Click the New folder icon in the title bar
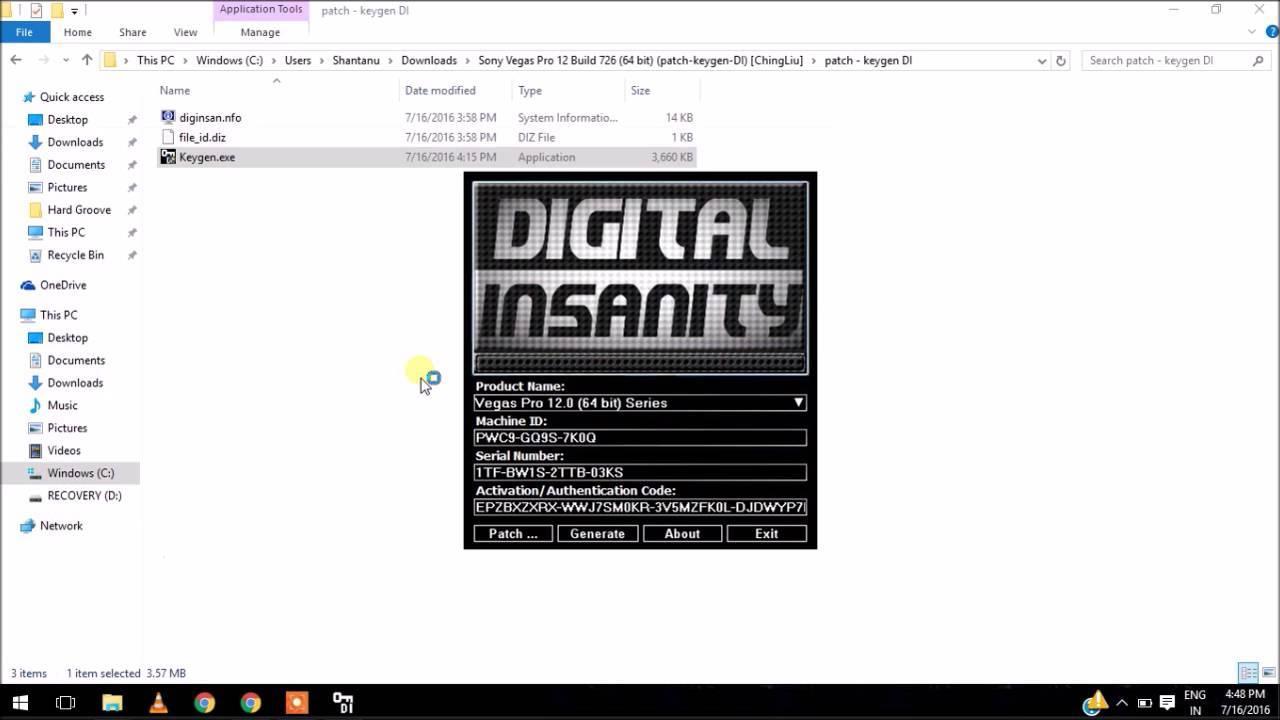This screenshot has width=1280, height=720. (x=57, y=10)
